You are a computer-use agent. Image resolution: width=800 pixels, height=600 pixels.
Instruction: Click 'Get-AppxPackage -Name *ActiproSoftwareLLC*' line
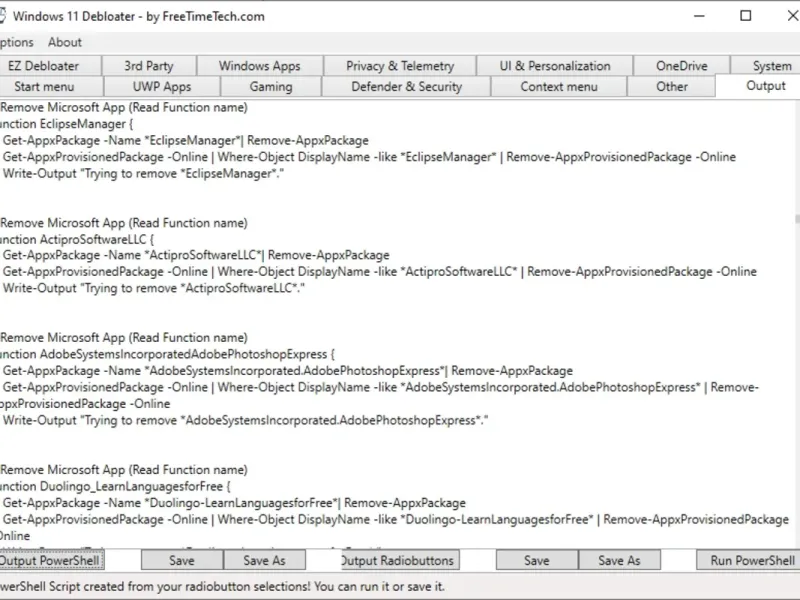click(x=196, y=255)
